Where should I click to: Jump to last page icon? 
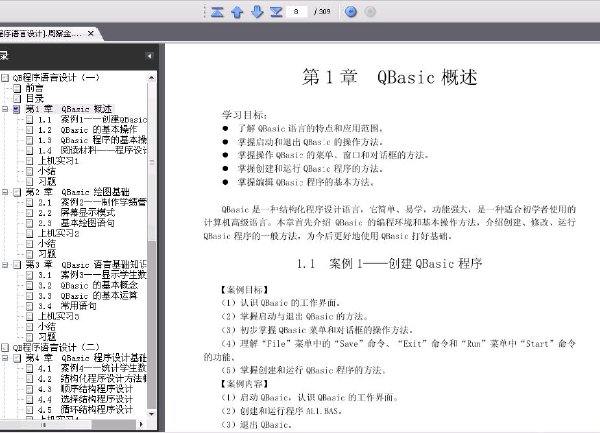pos(276,12)
